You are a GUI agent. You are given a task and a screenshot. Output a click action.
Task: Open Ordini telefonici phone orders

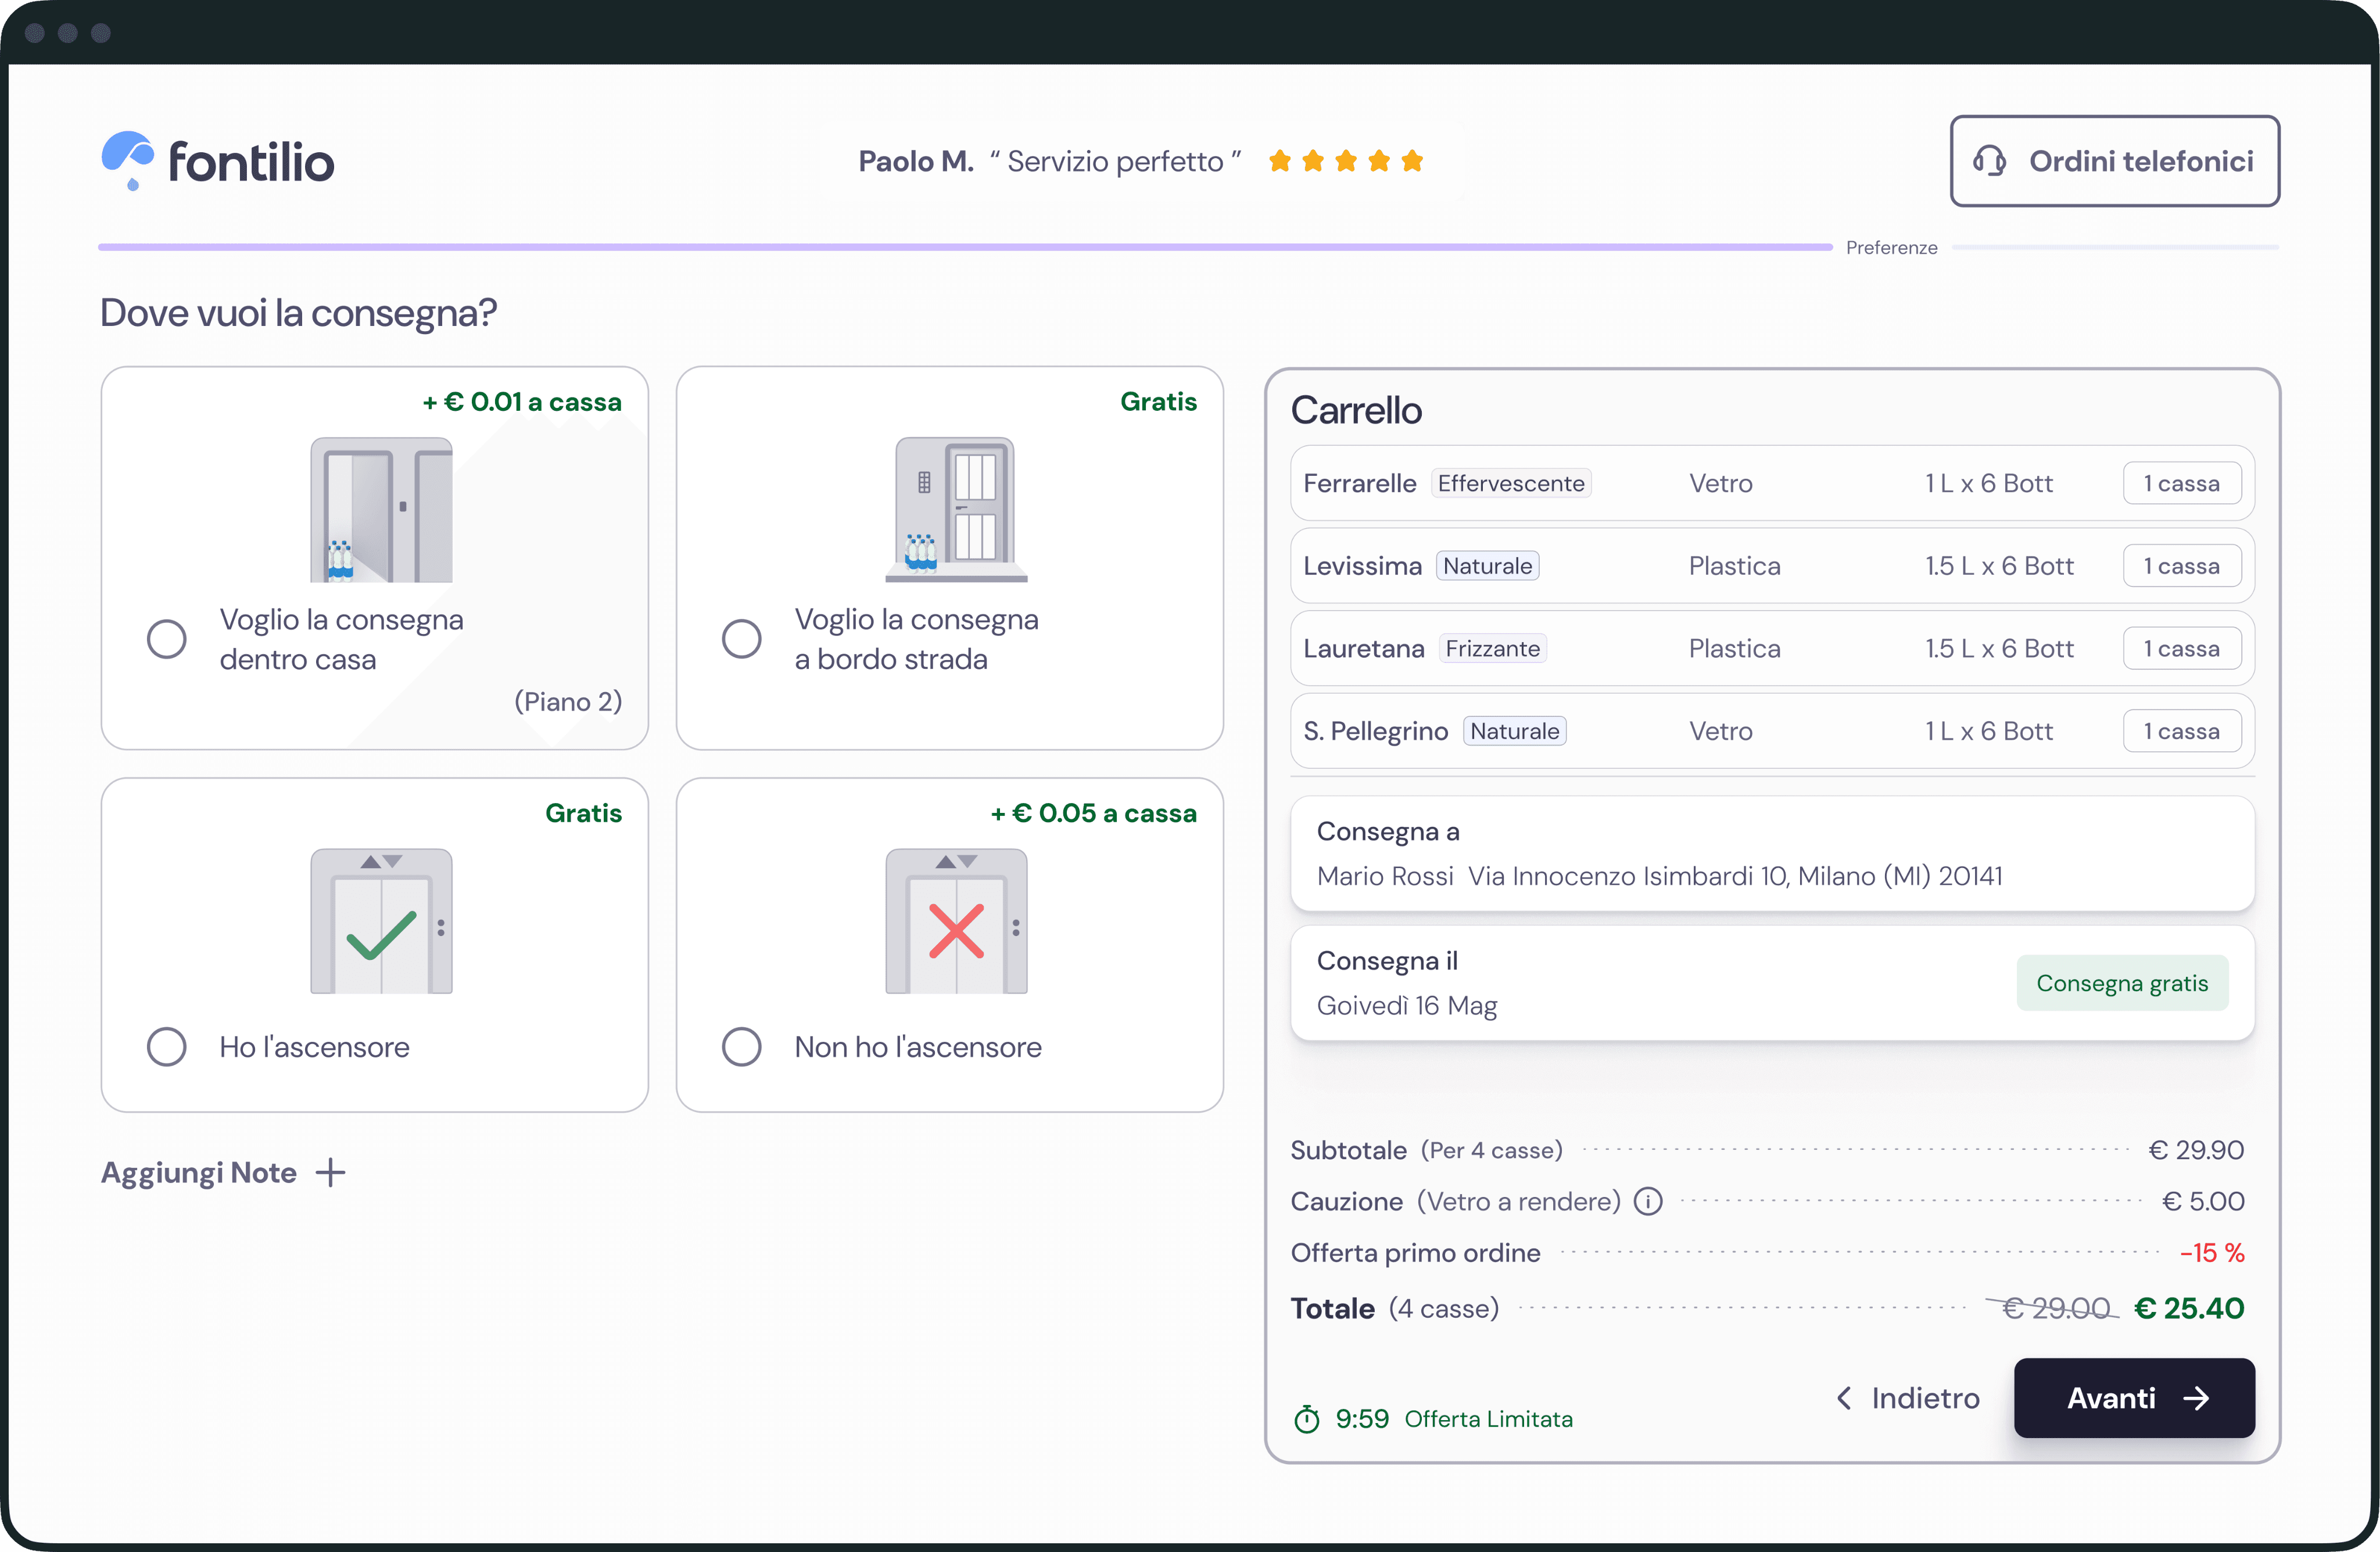[x=2115, y=161]
